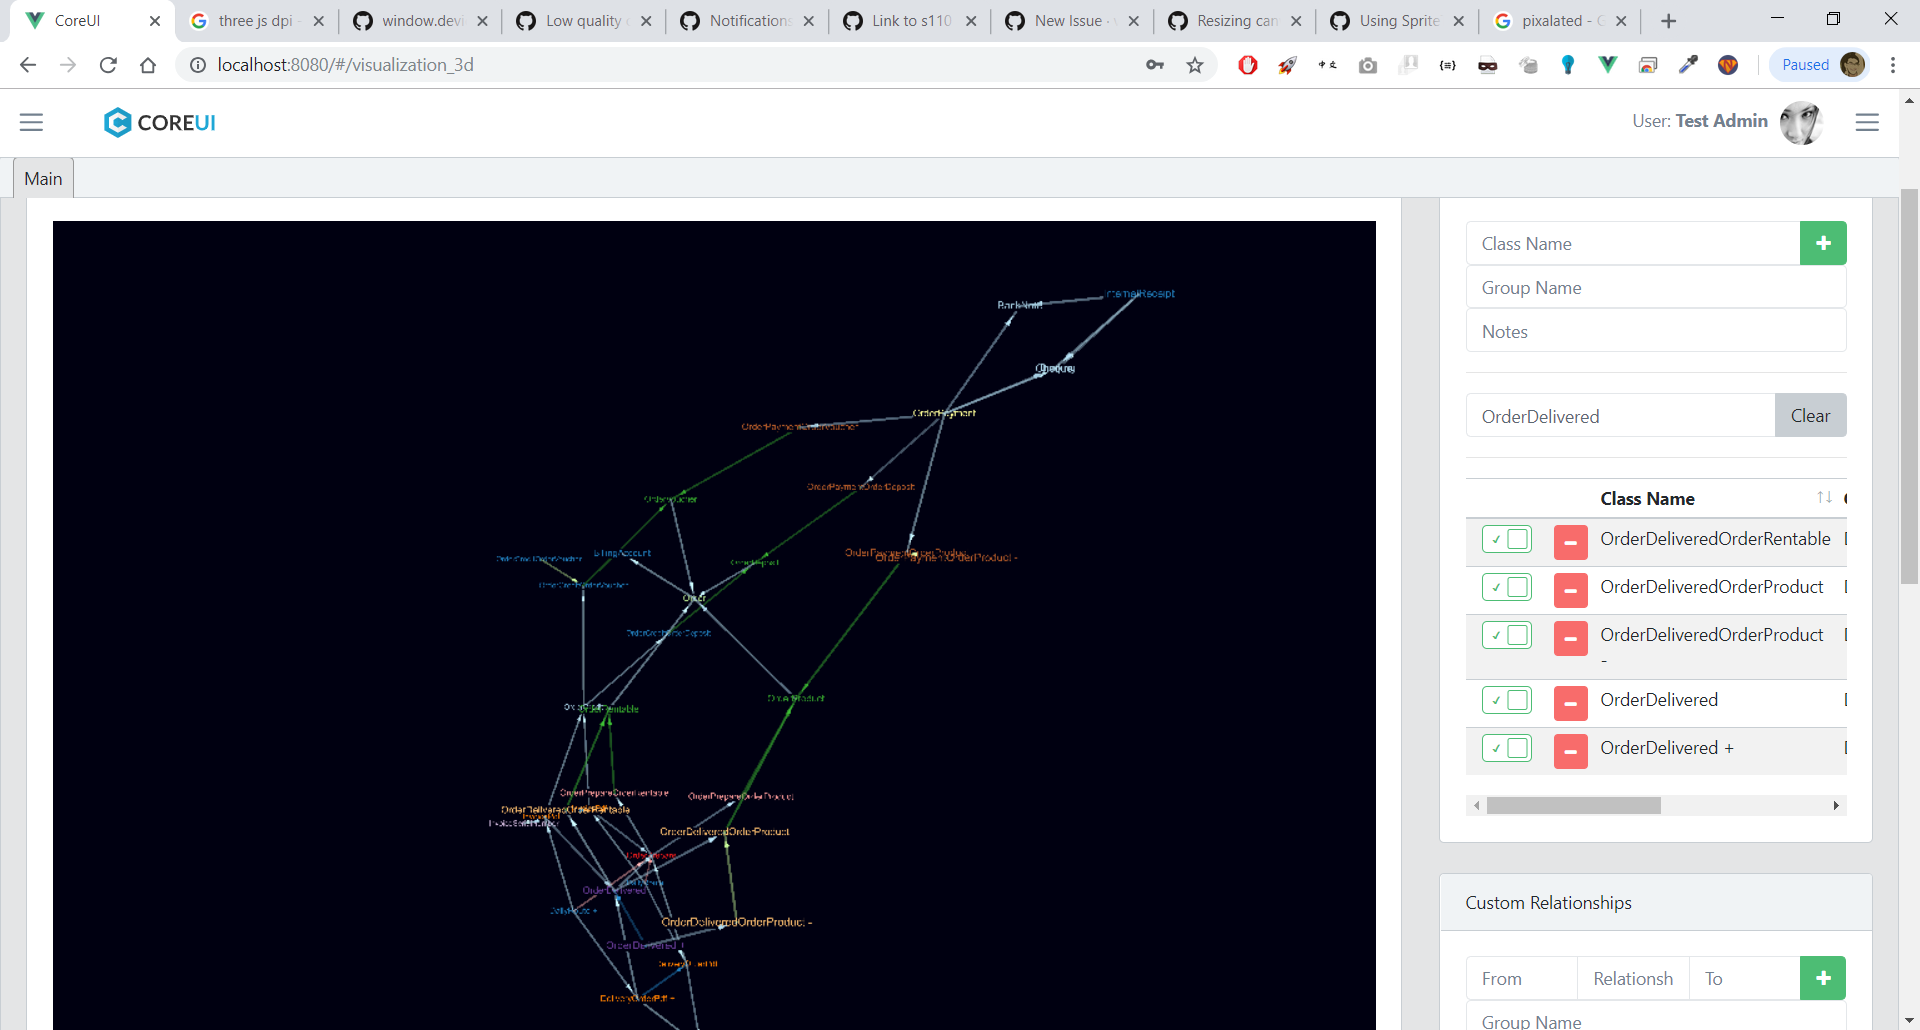Select the Main tab
Viewport: 1920px width, 1030px height.
coord(42,178)
